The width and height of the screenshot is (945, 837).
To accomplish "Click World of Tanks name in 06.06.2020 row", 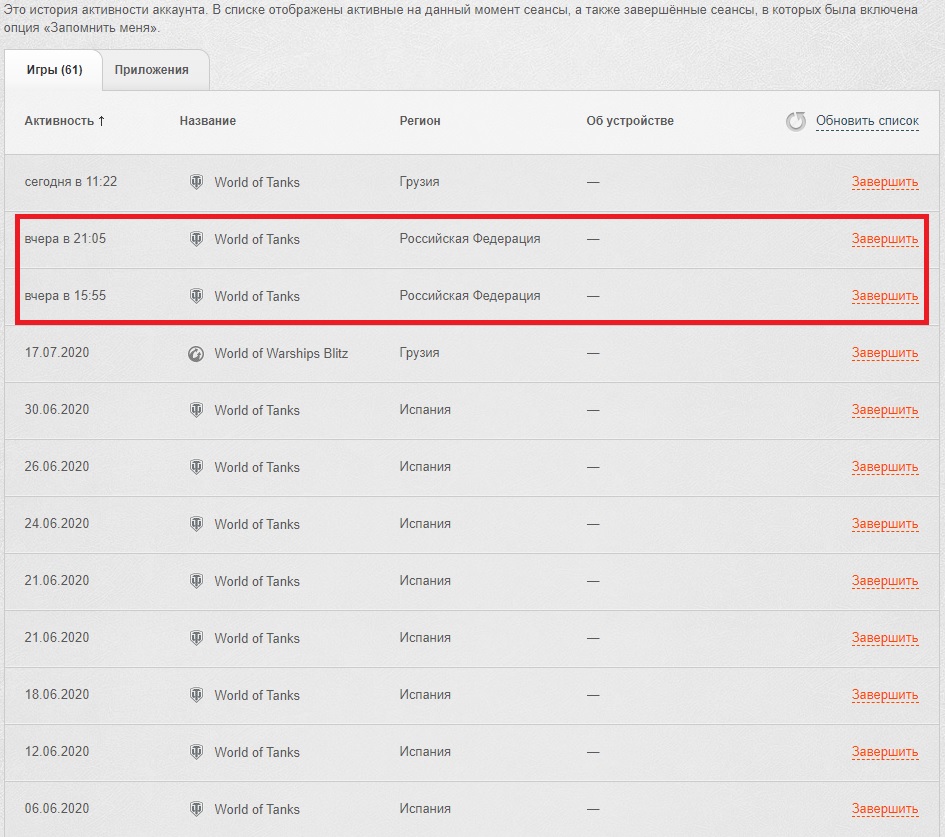I will click(257, 809).
